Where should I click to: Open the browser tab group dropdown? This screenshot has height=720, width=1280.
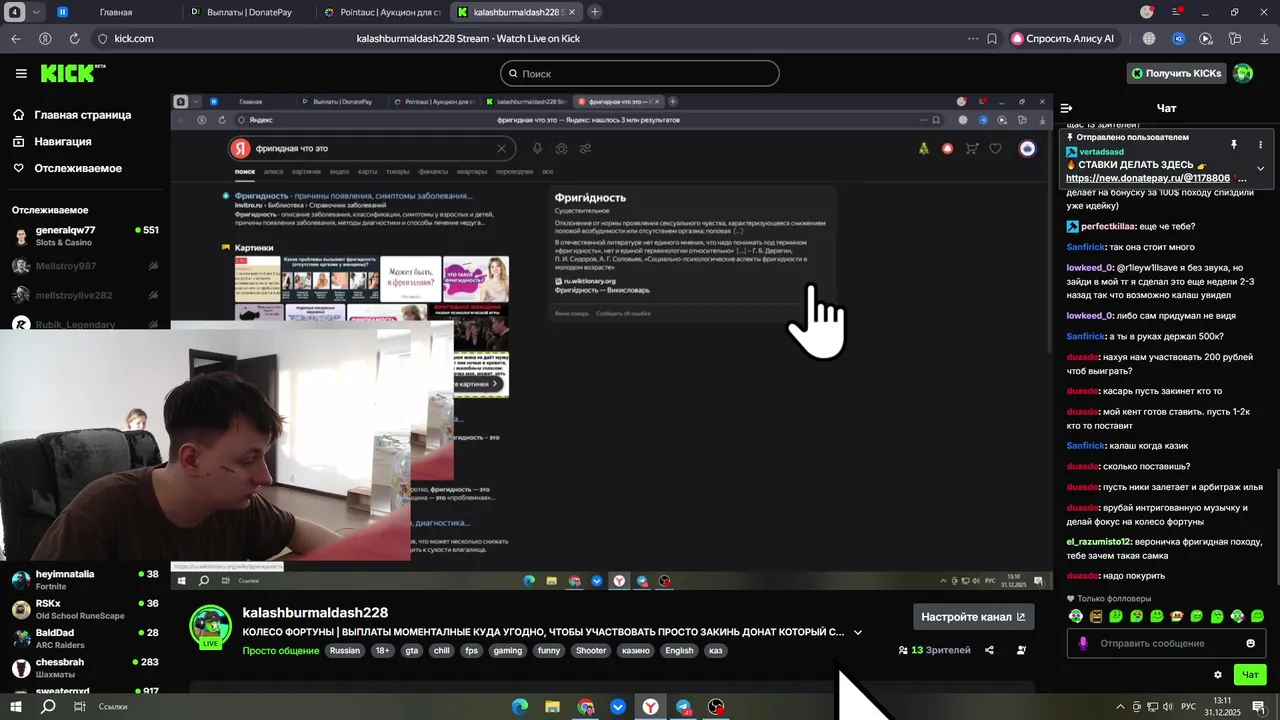pyautogui.click(x=37, y=12)
